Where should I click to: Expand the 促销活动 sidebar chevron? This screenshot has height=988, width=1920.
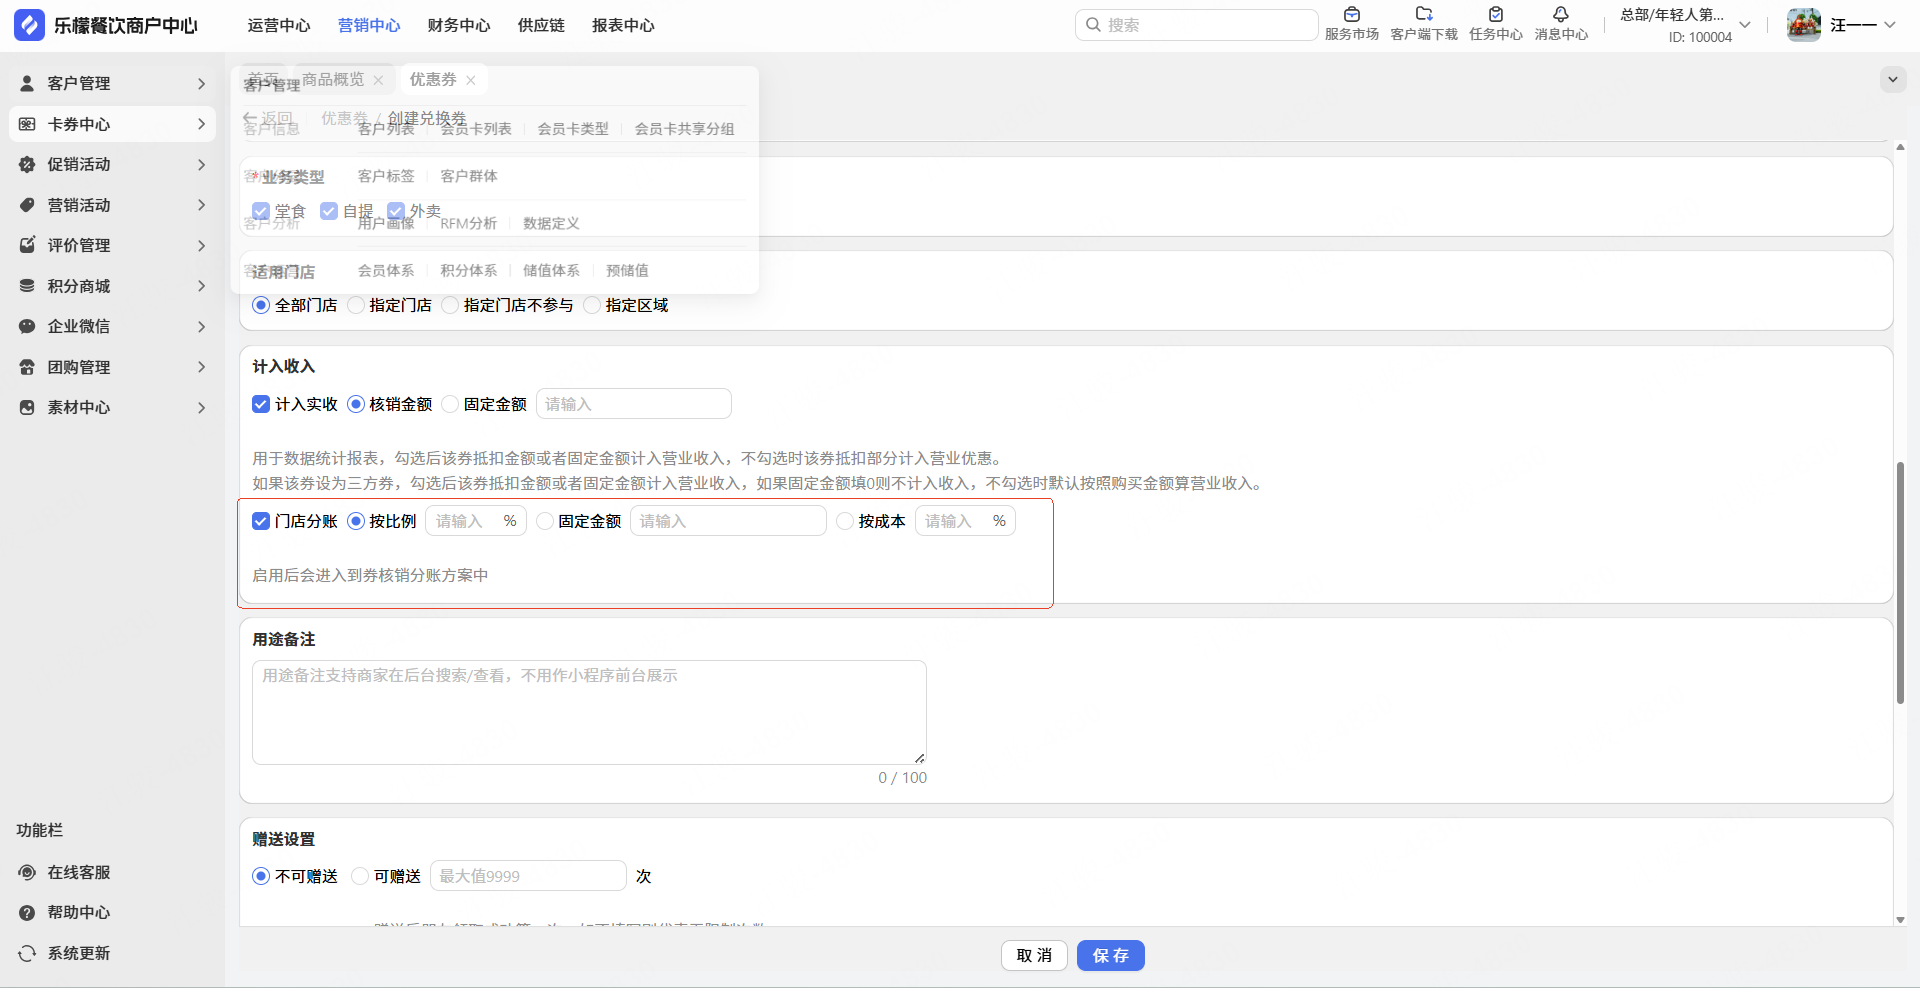tap(201, 165)
